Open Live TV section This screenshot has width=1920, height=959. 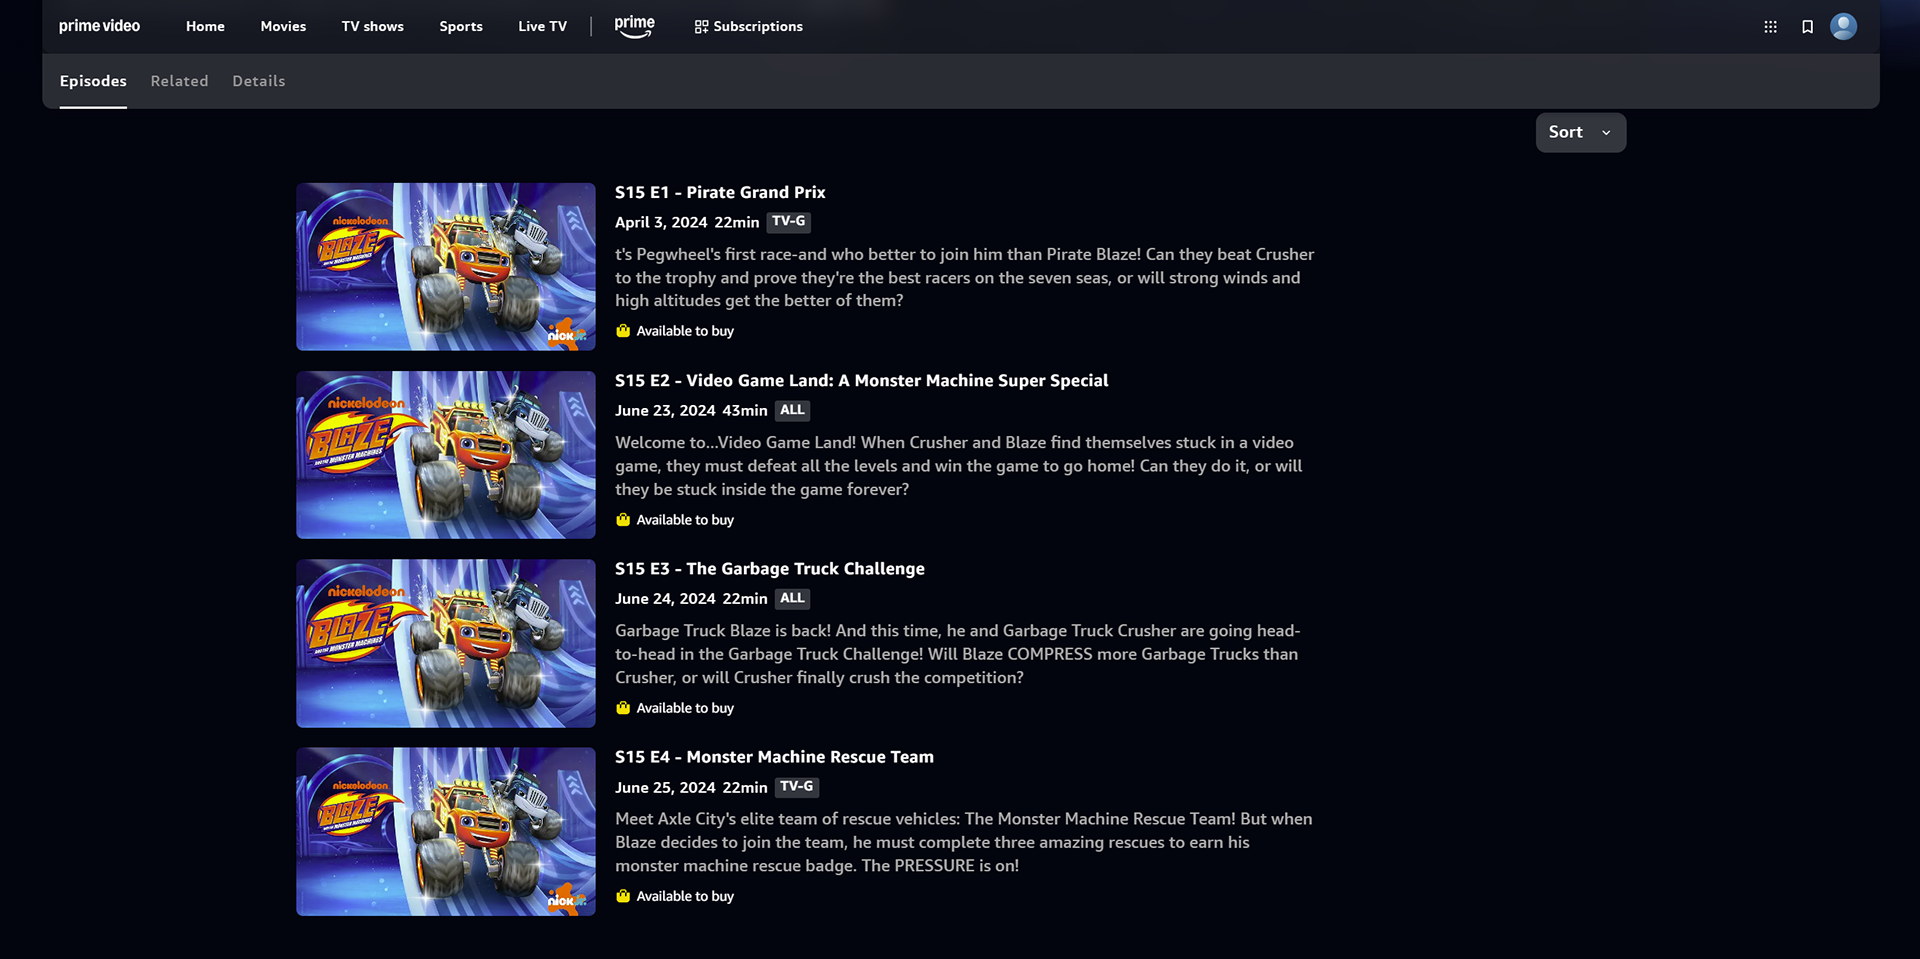coord(542,26)
